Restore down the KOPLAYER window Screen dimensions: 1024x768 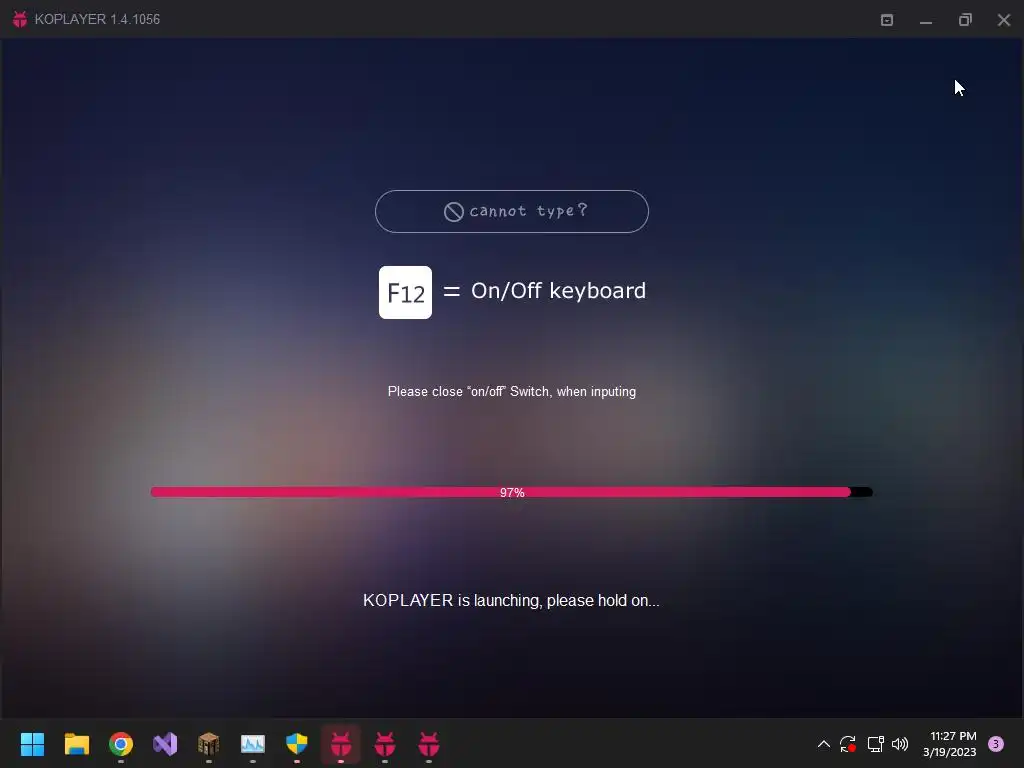pyautogui.click(x=965, y=20)
